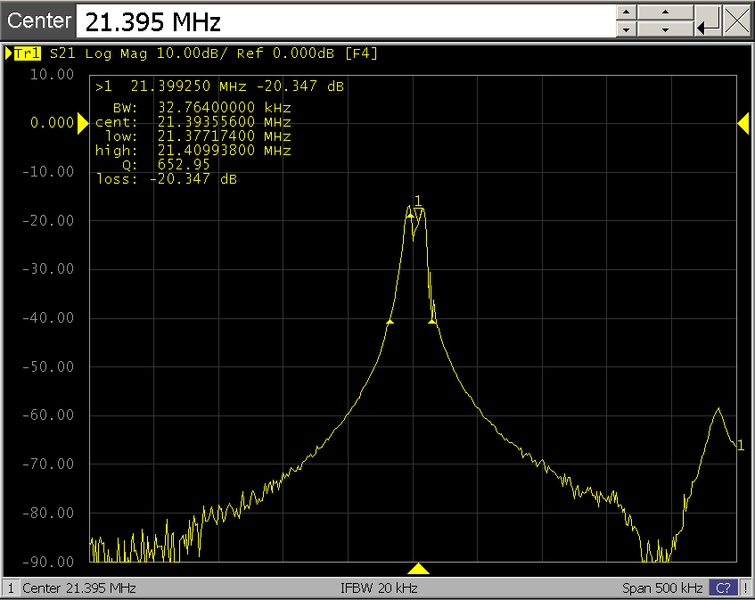Select the Tr1 trace indicator
Image resolution: width=755 pixels, height=600 pixels.
tap(25, 53)
